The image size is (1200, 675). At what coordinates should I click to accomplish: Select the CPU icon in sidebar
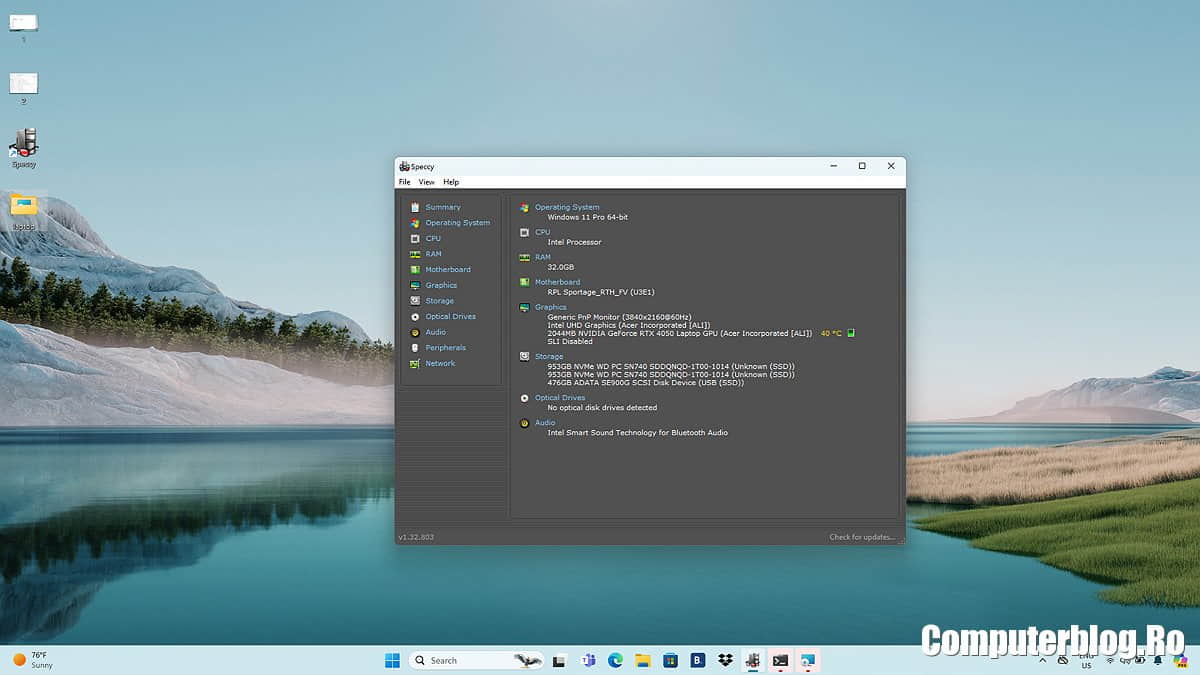click(x=415, y=239)
